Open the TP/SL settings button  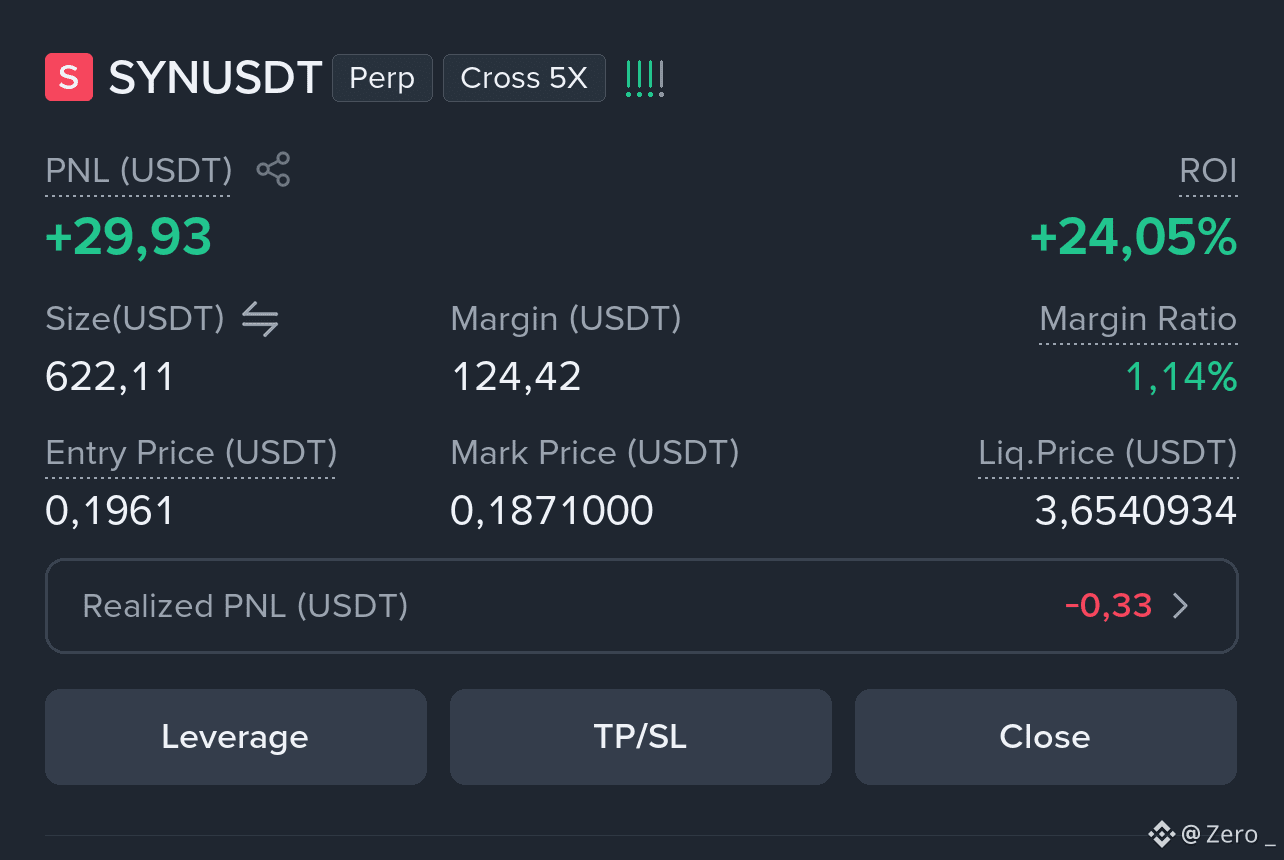(x=641, y=737)
